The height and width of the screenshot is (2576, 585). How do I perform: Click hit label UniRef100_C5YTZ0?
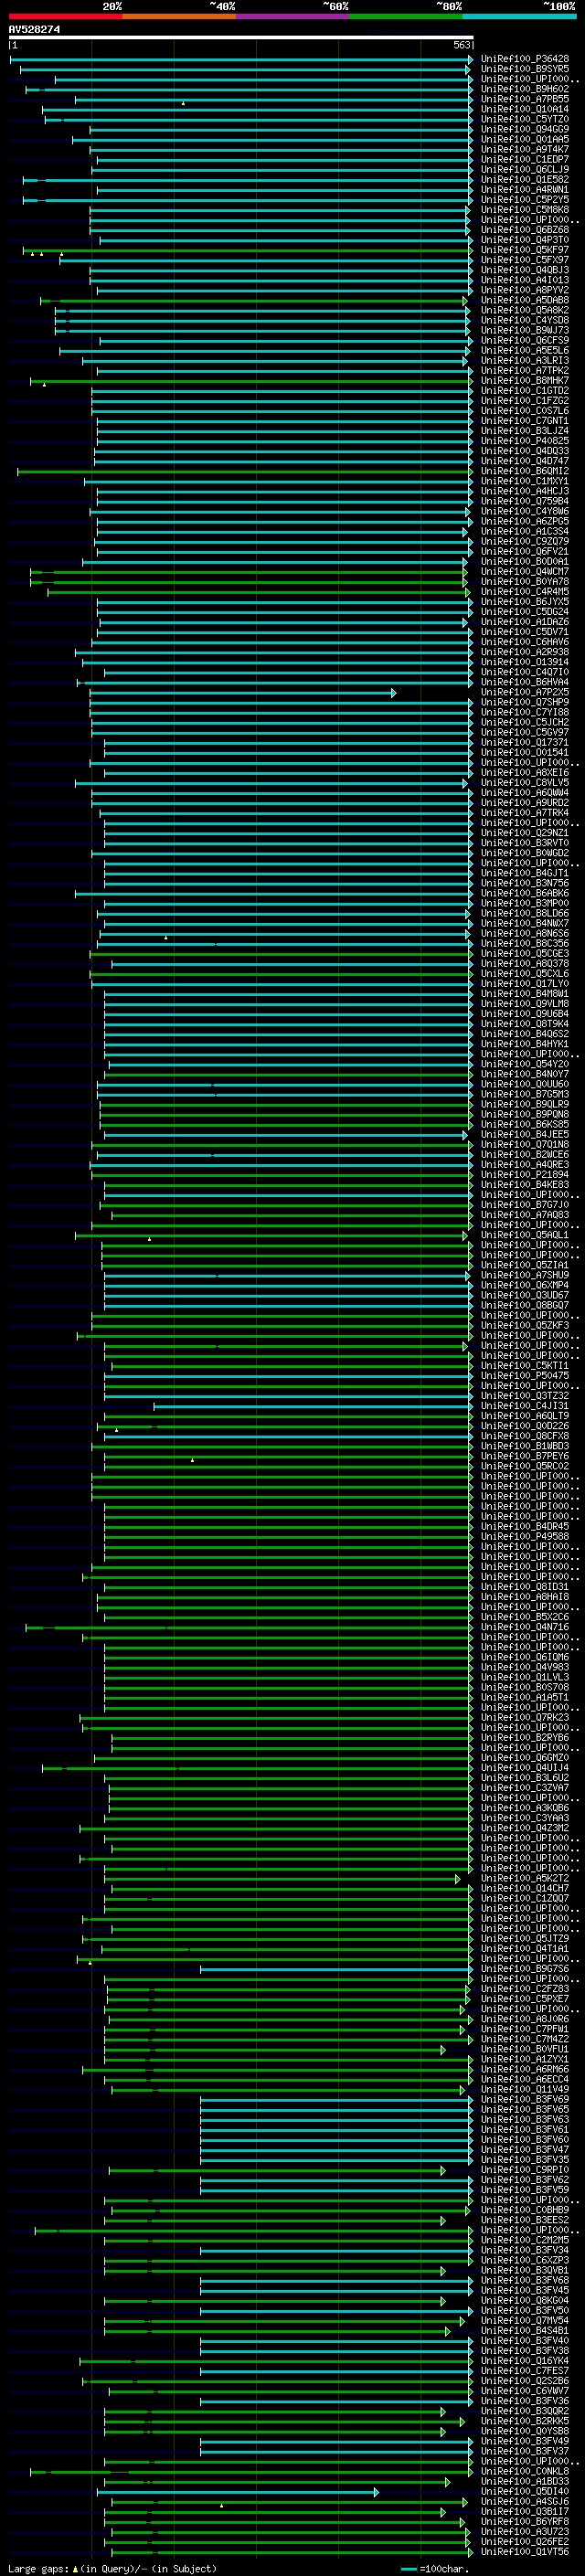[x=525, y=119]
